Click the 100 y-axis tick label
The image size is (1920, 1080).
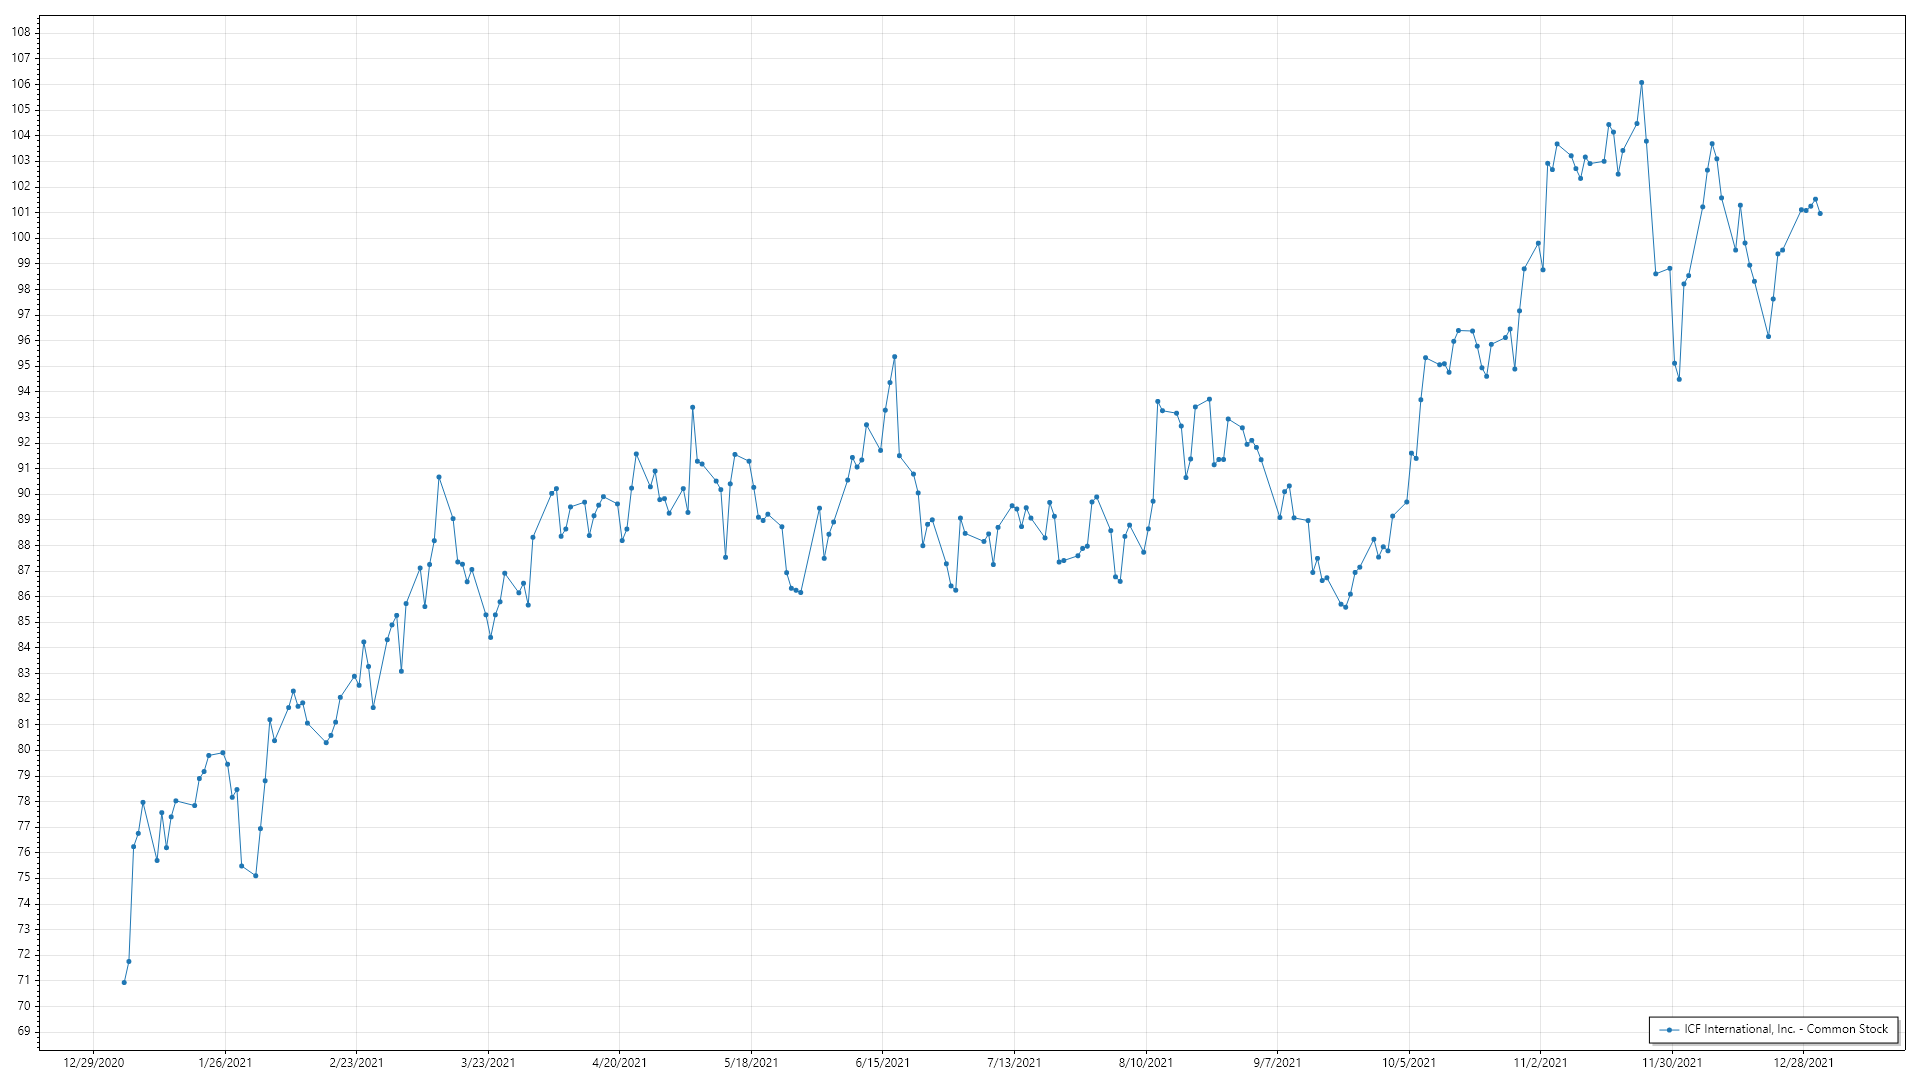coord(21,237)
